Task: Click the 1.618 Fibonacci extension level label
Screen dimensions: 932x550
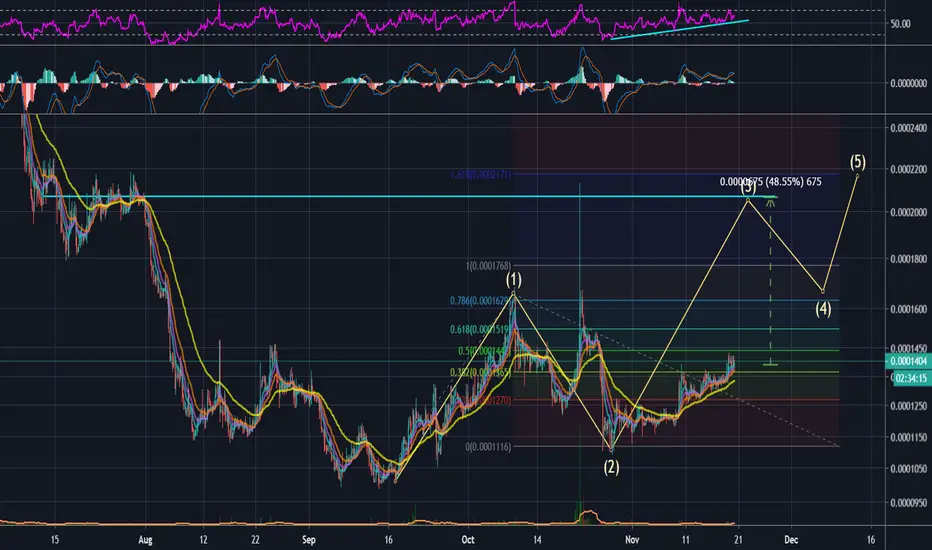Action: coord(480,175)
